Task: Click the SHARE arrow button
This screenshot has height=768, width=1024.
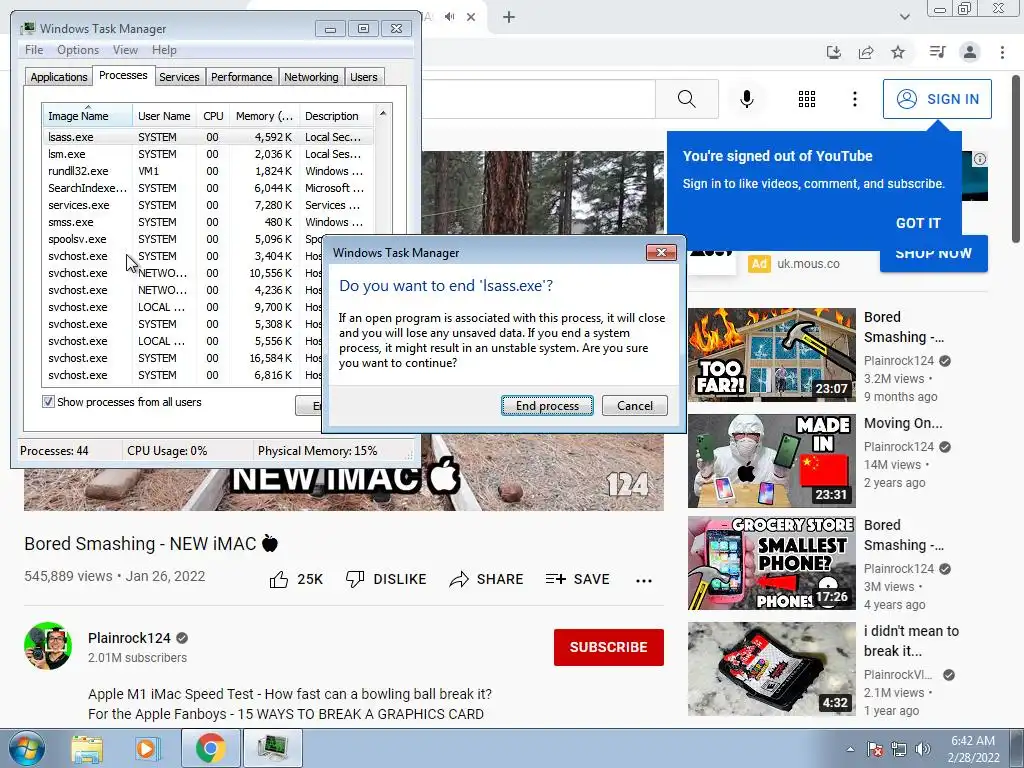Action: (x=486, y=579)
